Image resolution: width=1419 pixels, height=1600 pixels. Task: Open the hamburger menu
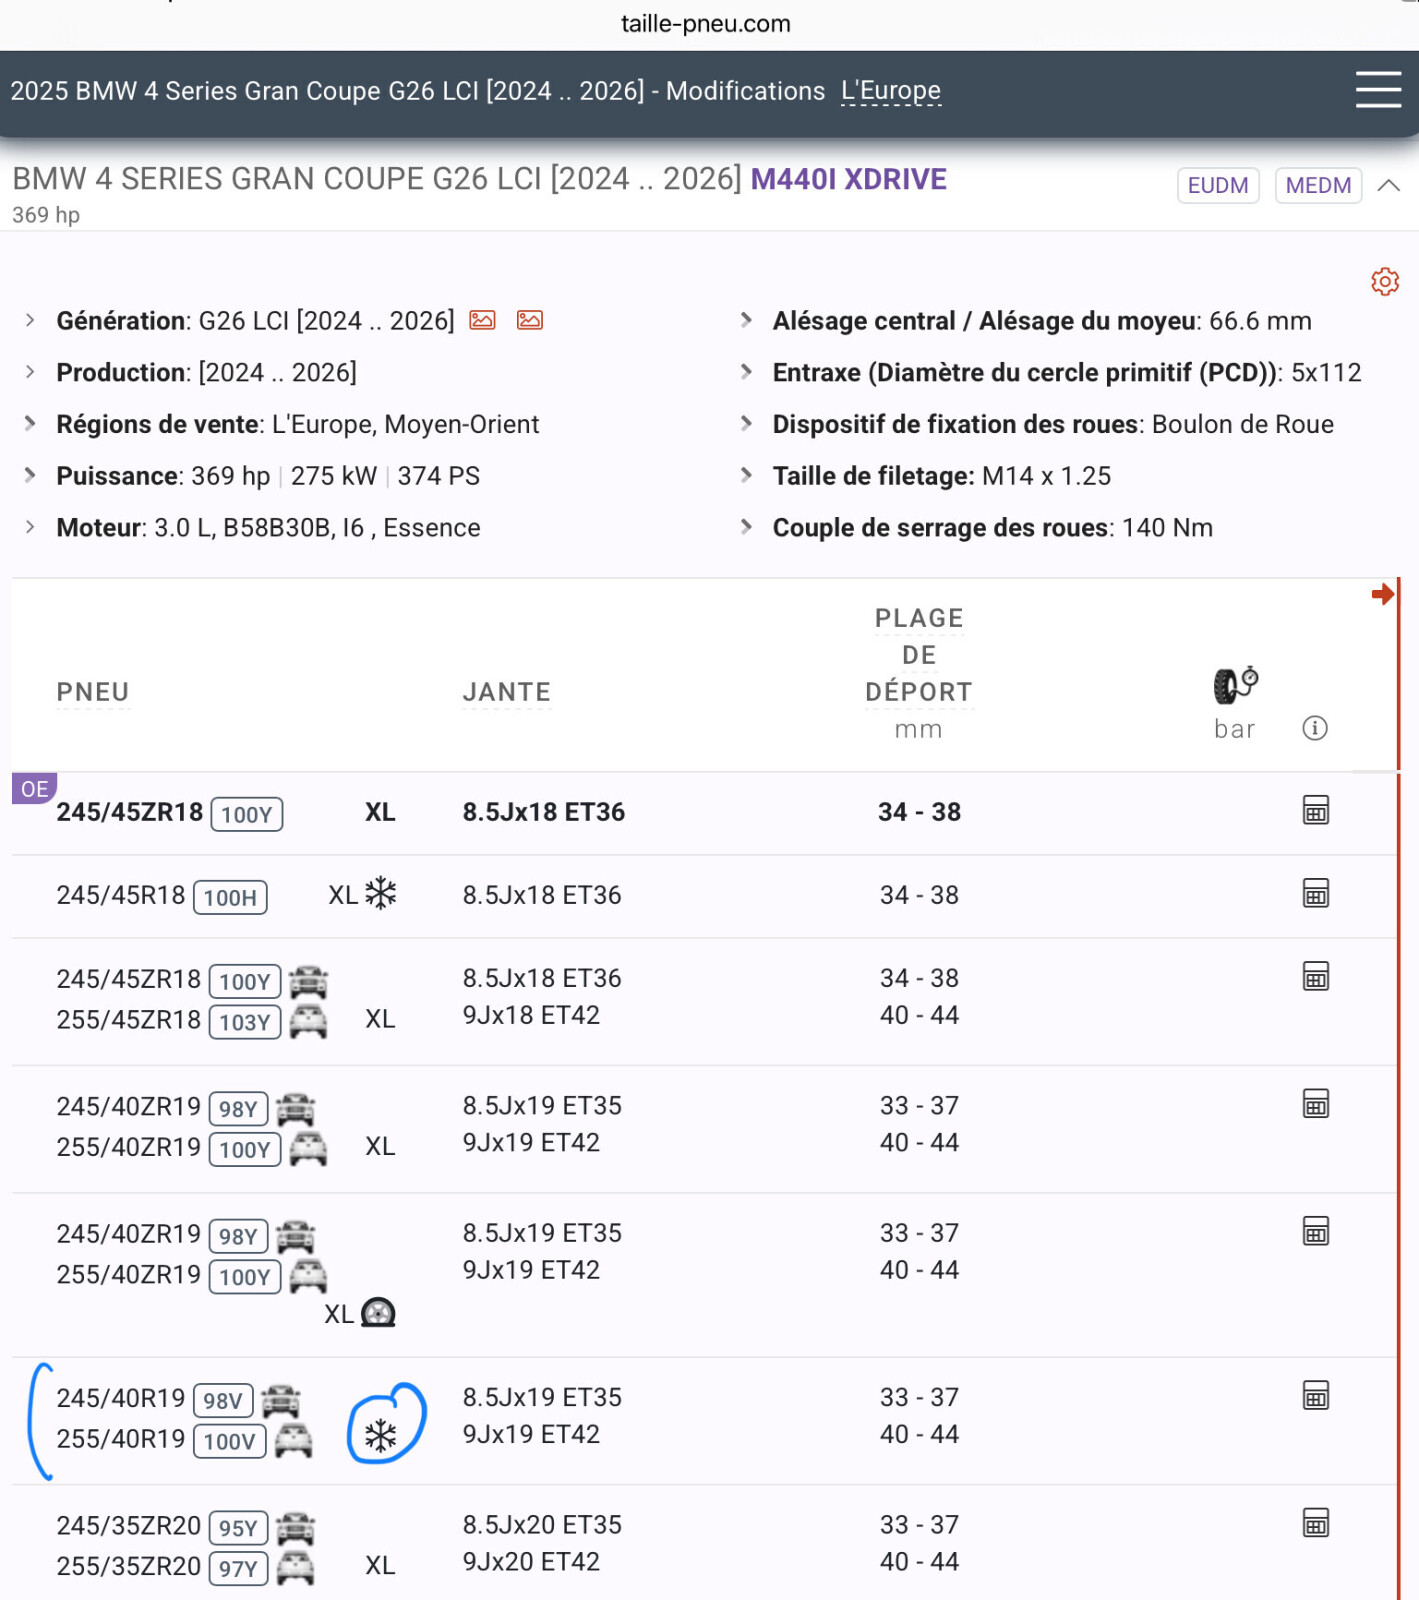(x=1378, y=89)
